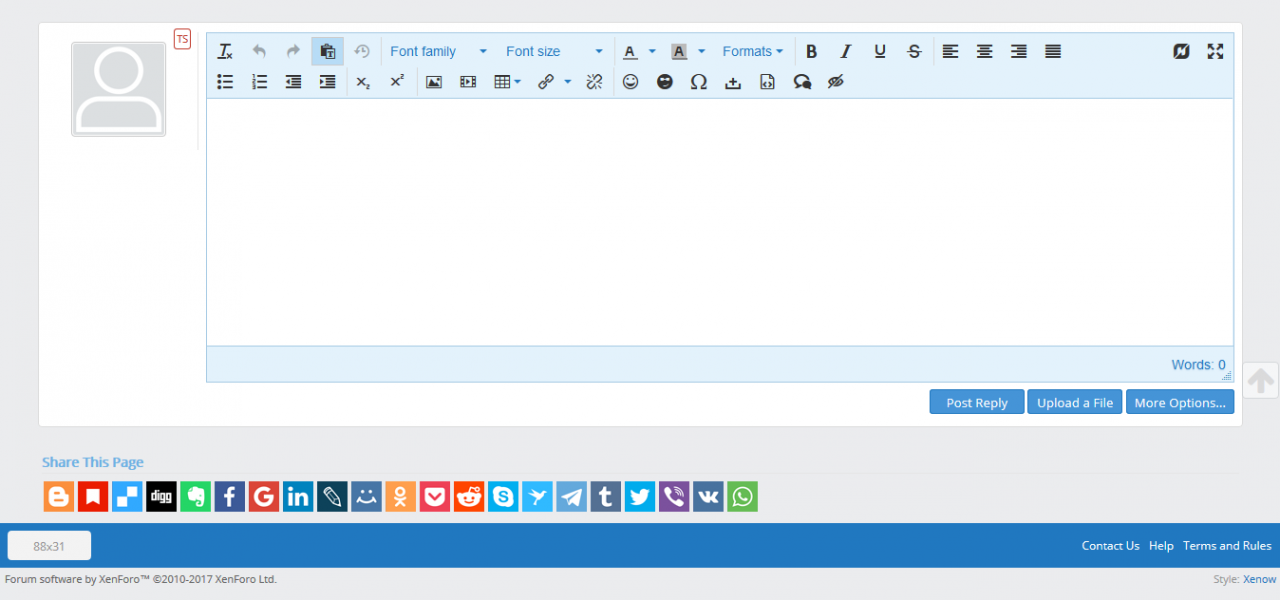Click the remove formatting icon
The width and height of the screenshot is (1280, 600).
tap(225, 52)
